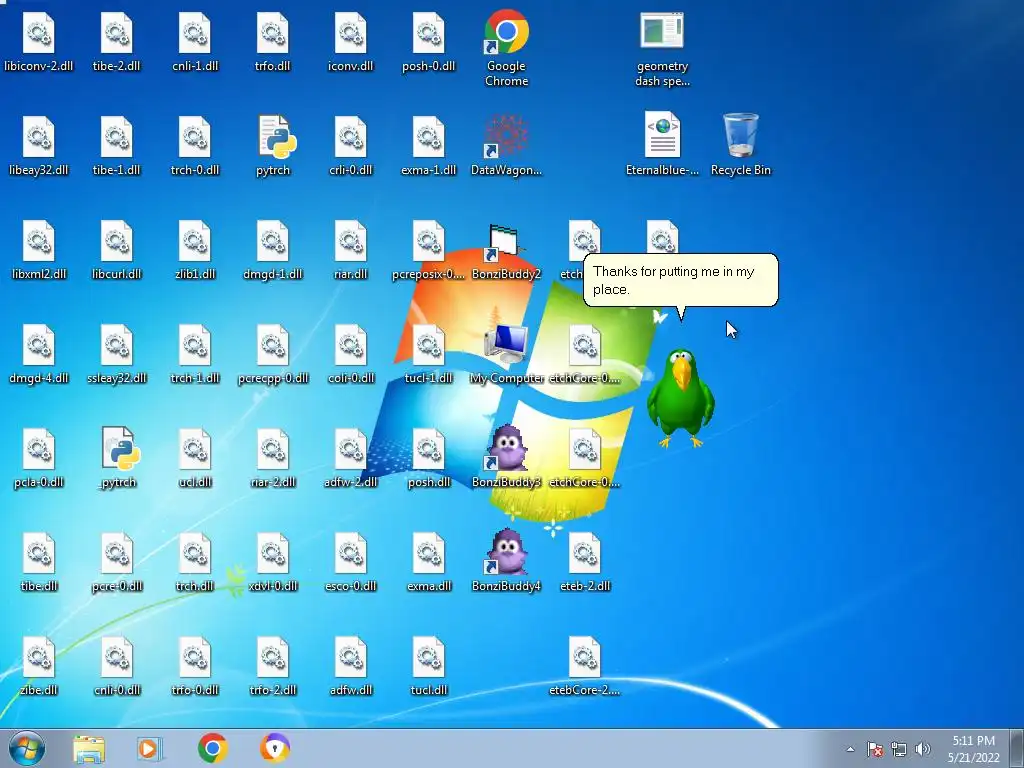
Task: Open the Eternalblue document icon
Action: click(662, 144)
